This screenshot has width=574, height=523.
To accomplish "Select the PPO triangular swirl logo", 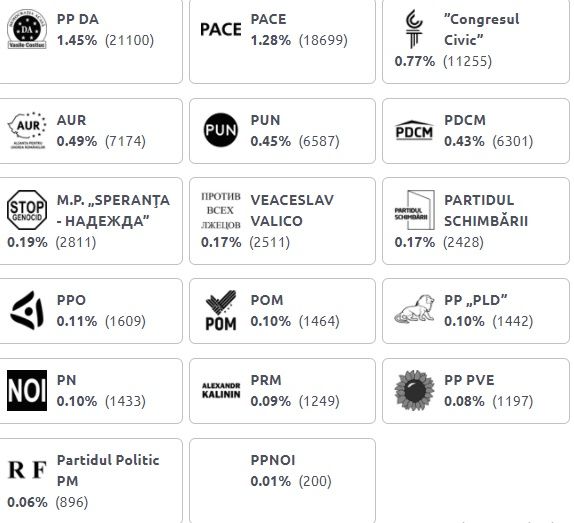I will tap(27, 310).
